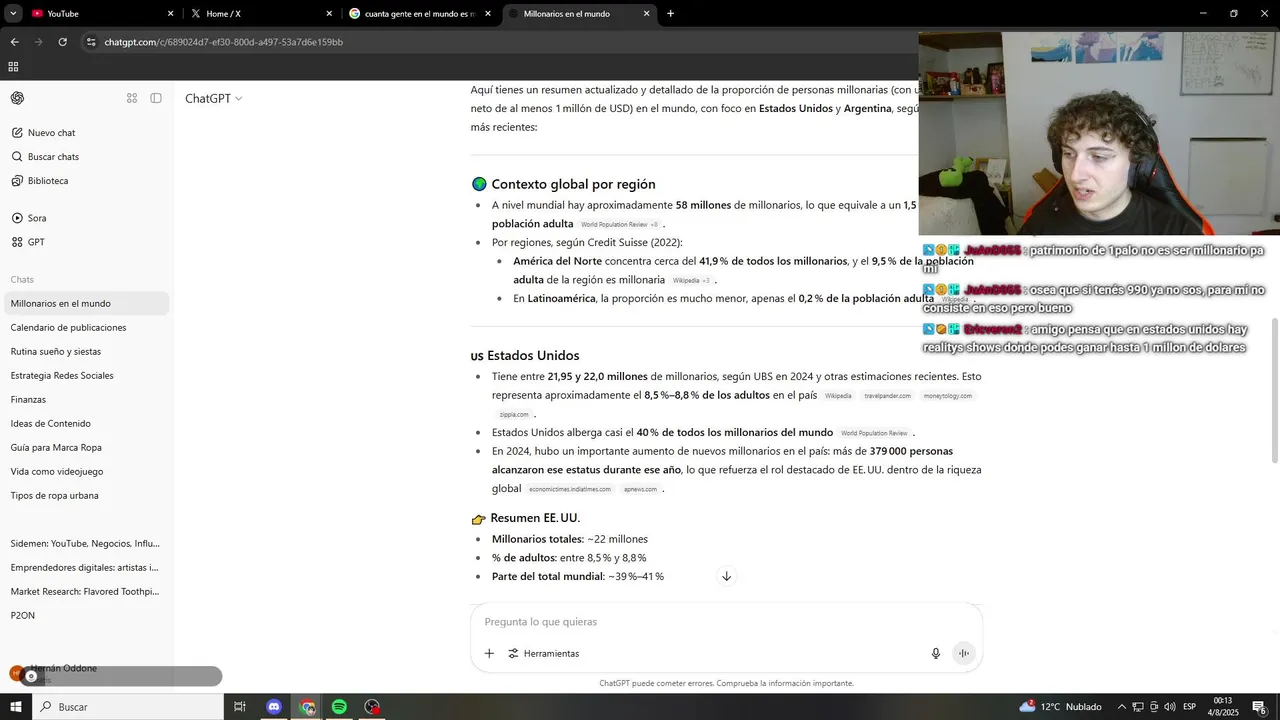Click the scroll-to-bottom arrow button
The width and height of the screenshot is (1280, 720).
726,576
